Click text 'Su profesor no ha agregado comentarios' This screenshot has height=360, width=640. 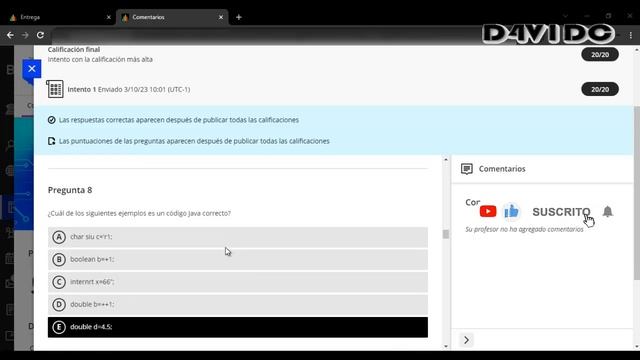coord(524,229)
